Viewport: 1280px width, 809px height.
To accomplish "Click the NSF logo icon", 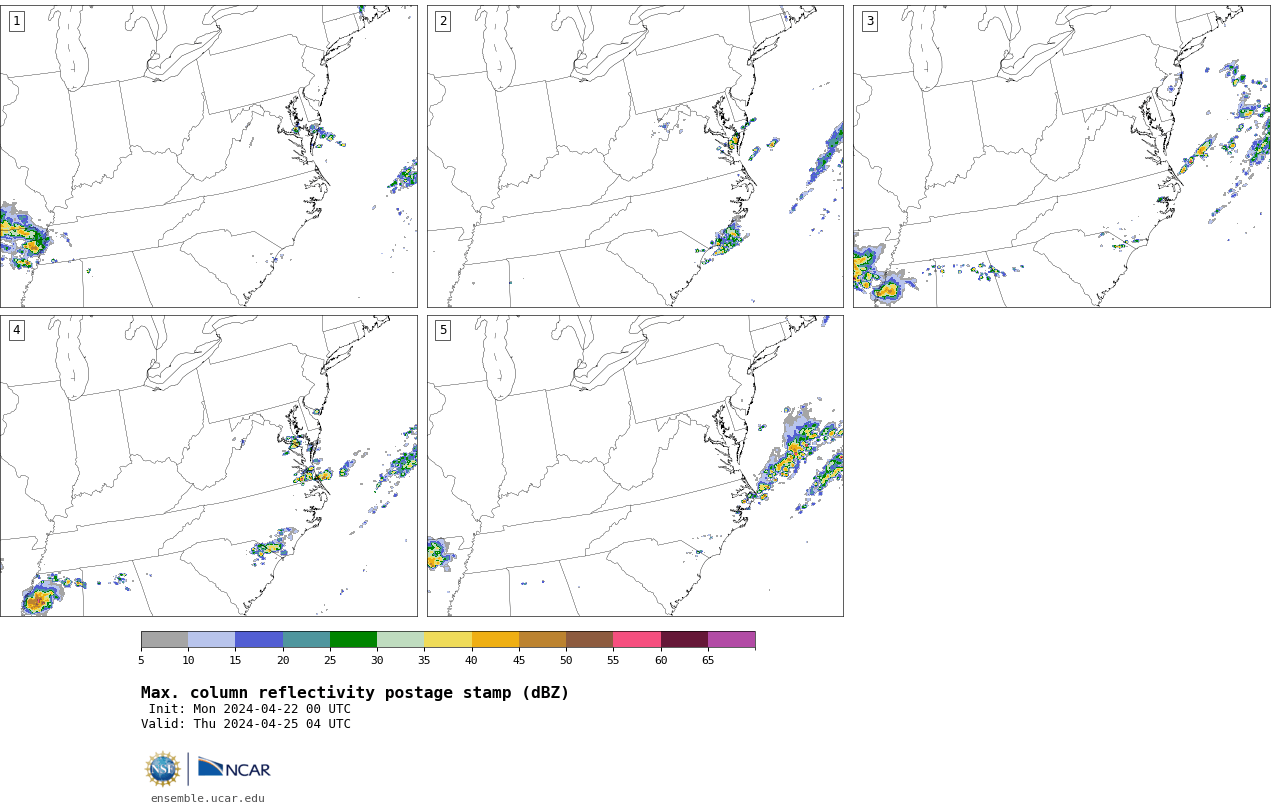I will (163, 769).
